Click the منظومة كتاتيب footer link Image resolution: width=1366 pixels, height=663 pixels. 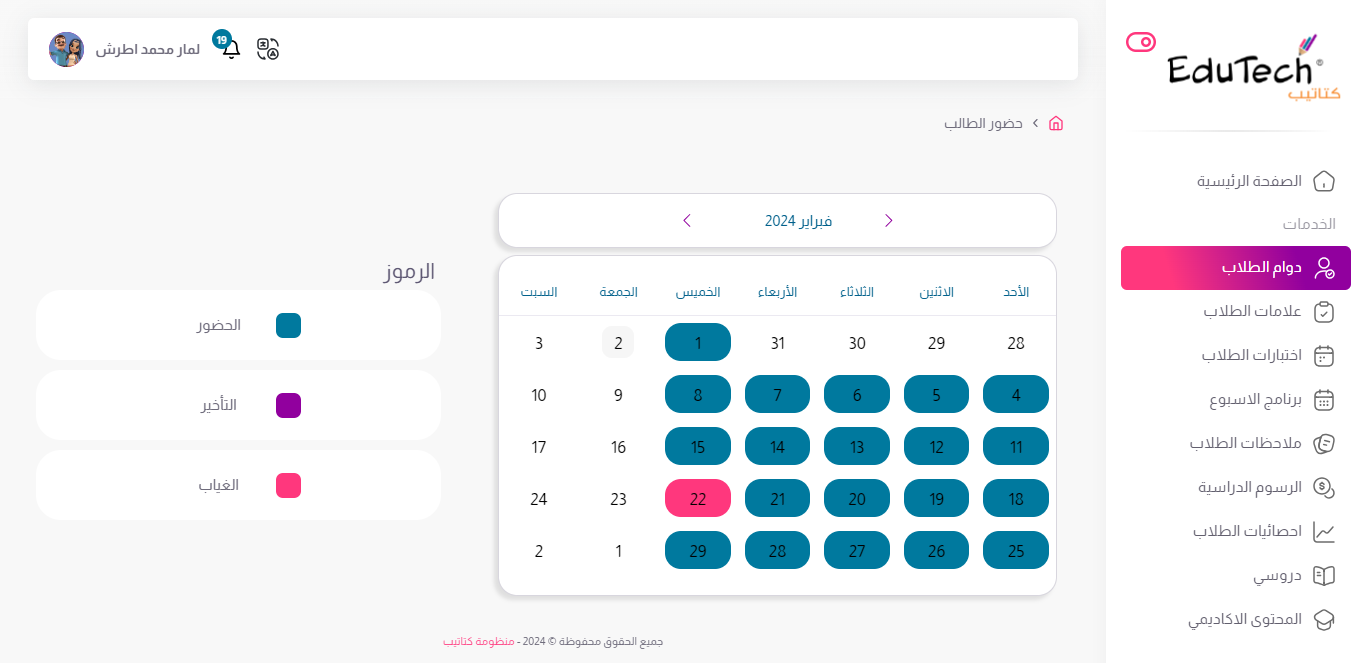[478, 641]
